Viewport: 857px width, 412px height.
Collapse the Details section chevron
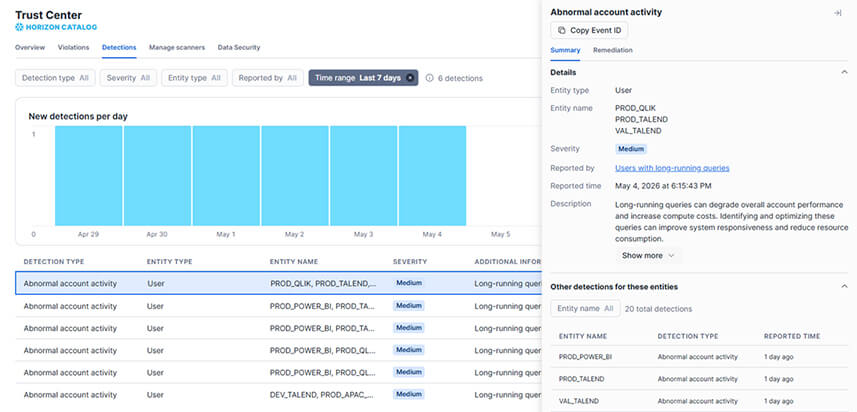pyautogui.click(x=844, y=72)
